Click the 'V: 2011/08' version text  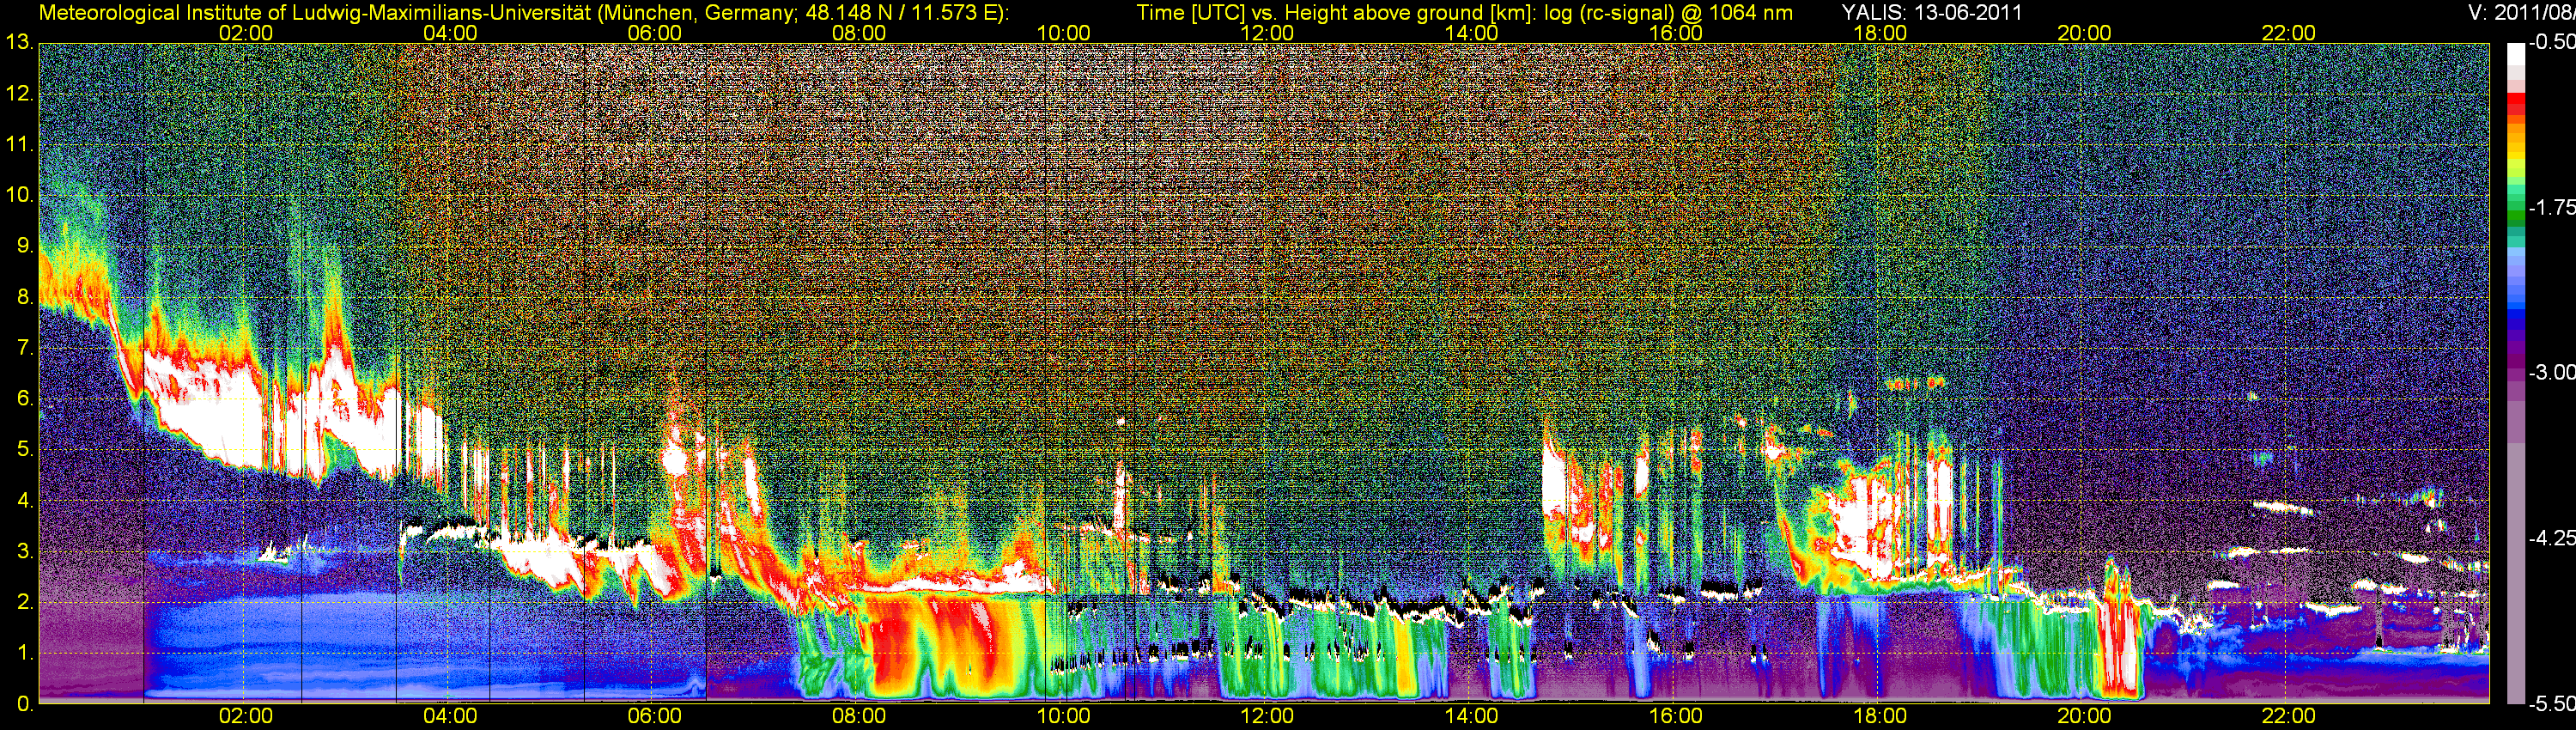click(x=2522, y=13)
